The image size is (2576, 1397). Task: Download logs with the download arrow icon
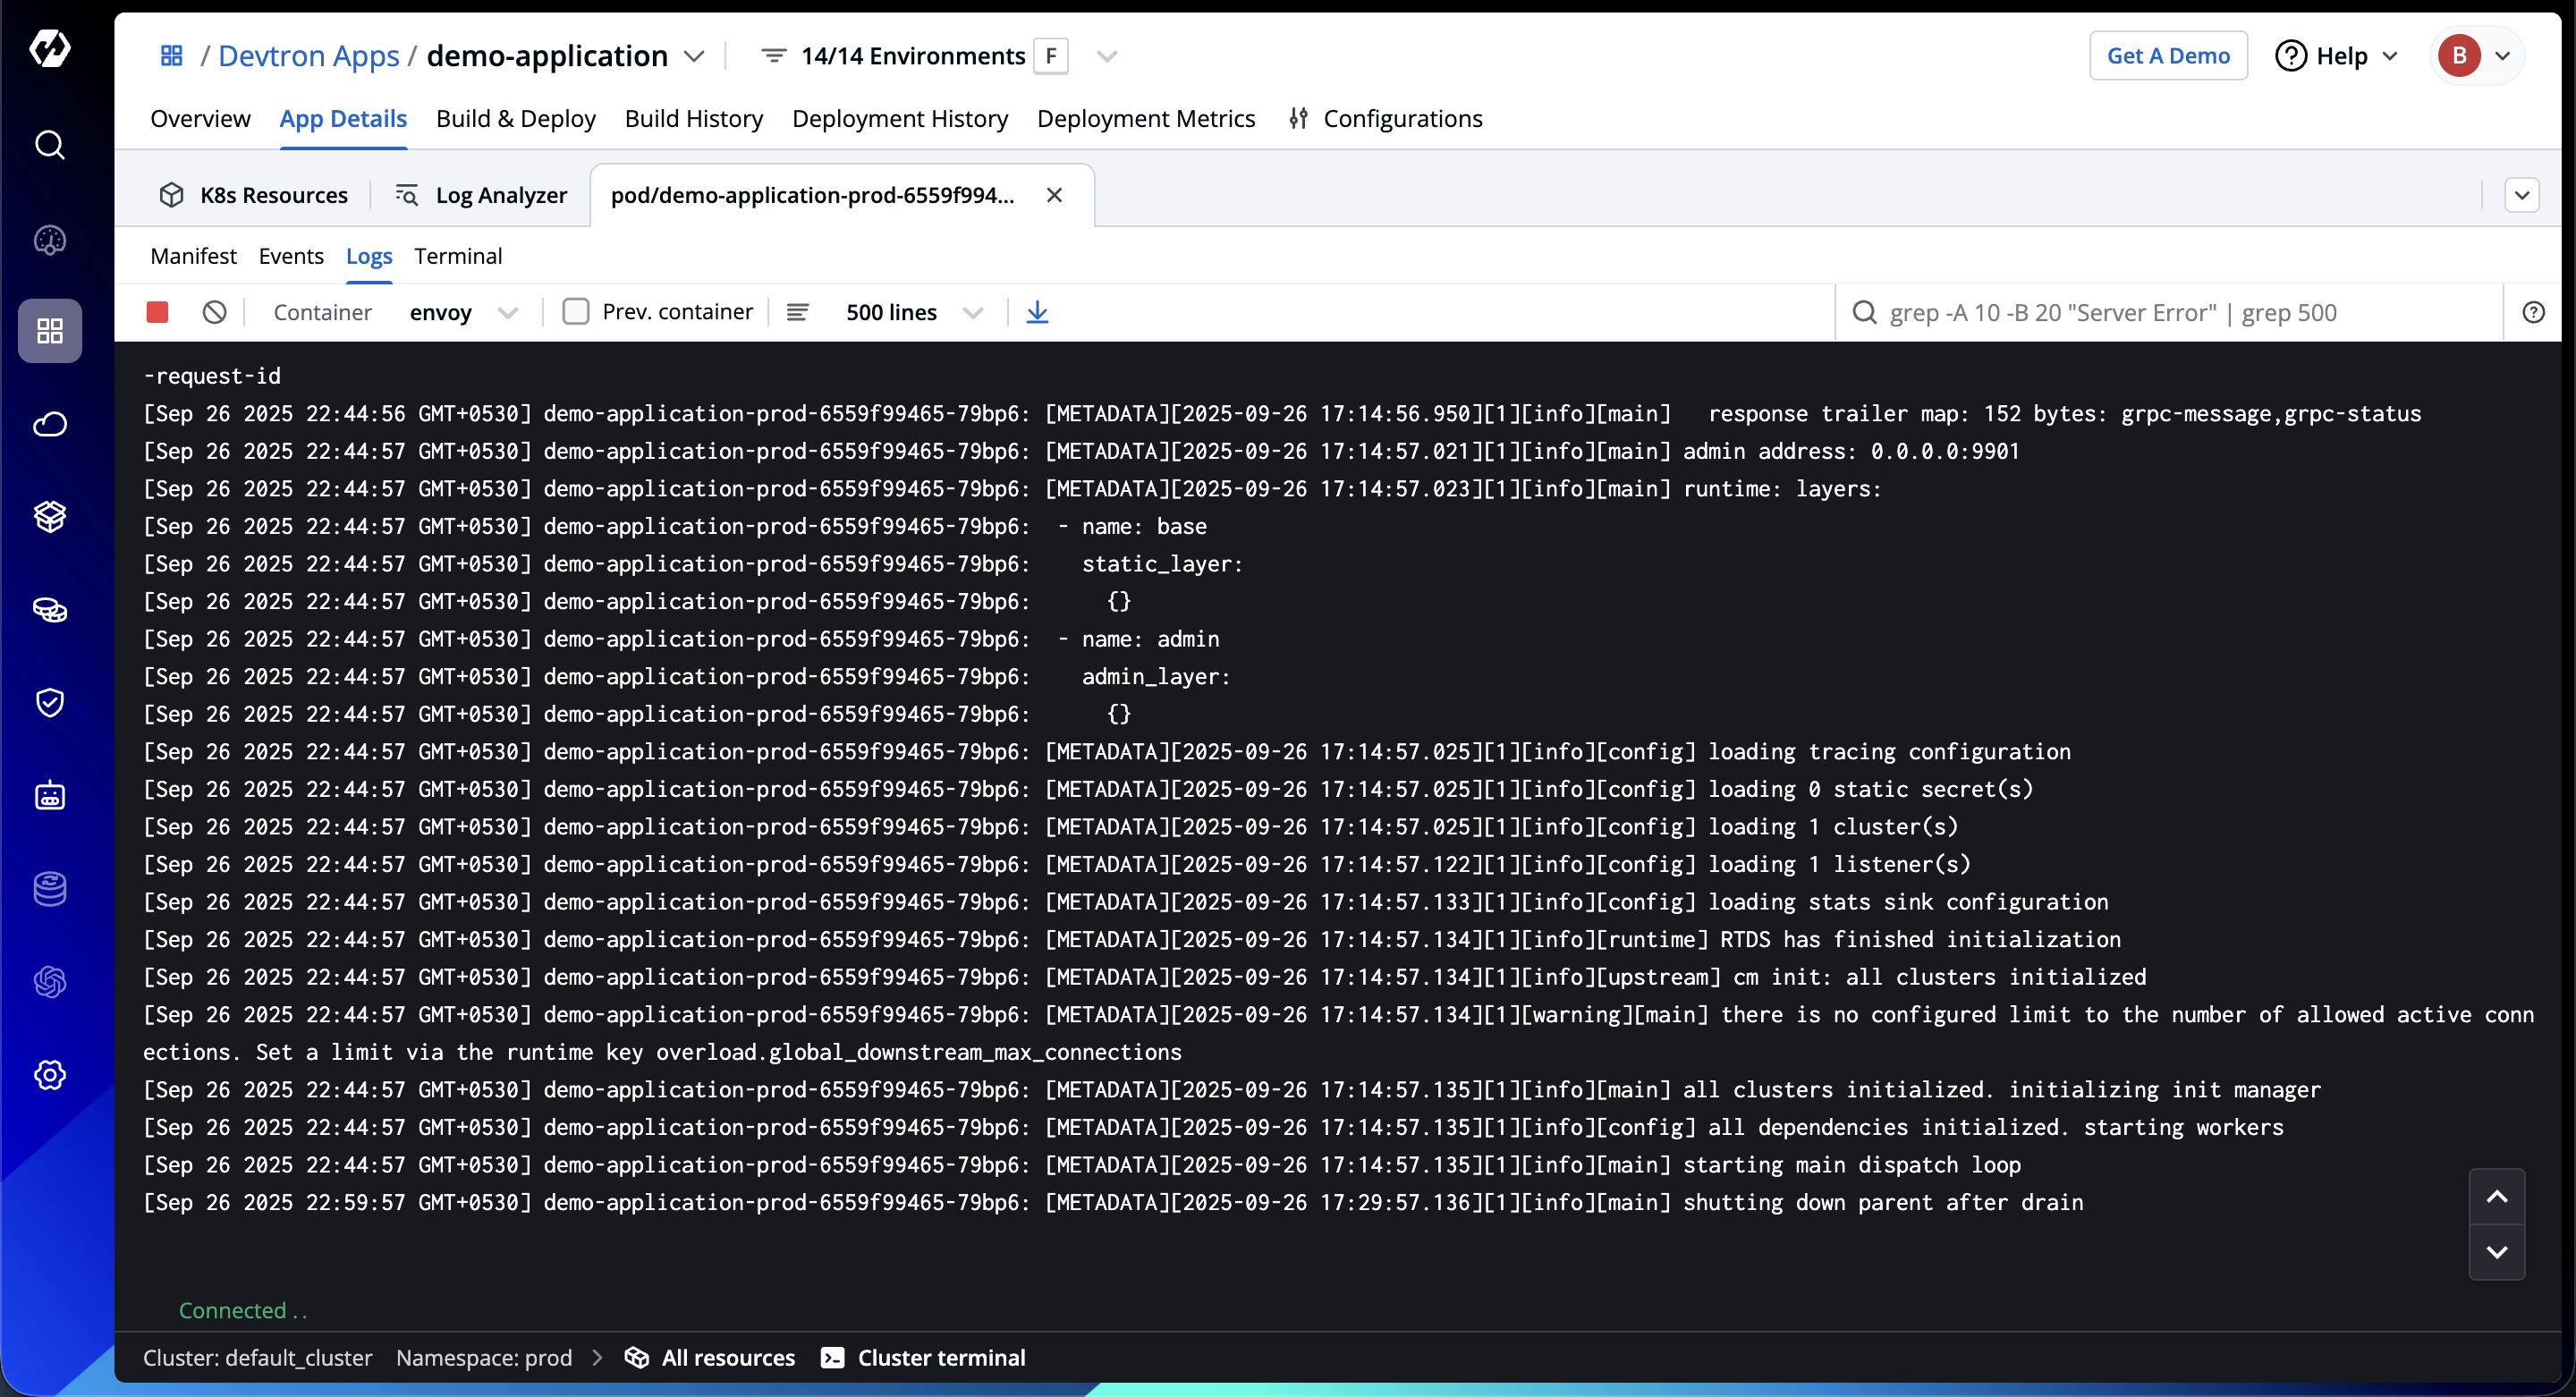tap(1037, 312)
